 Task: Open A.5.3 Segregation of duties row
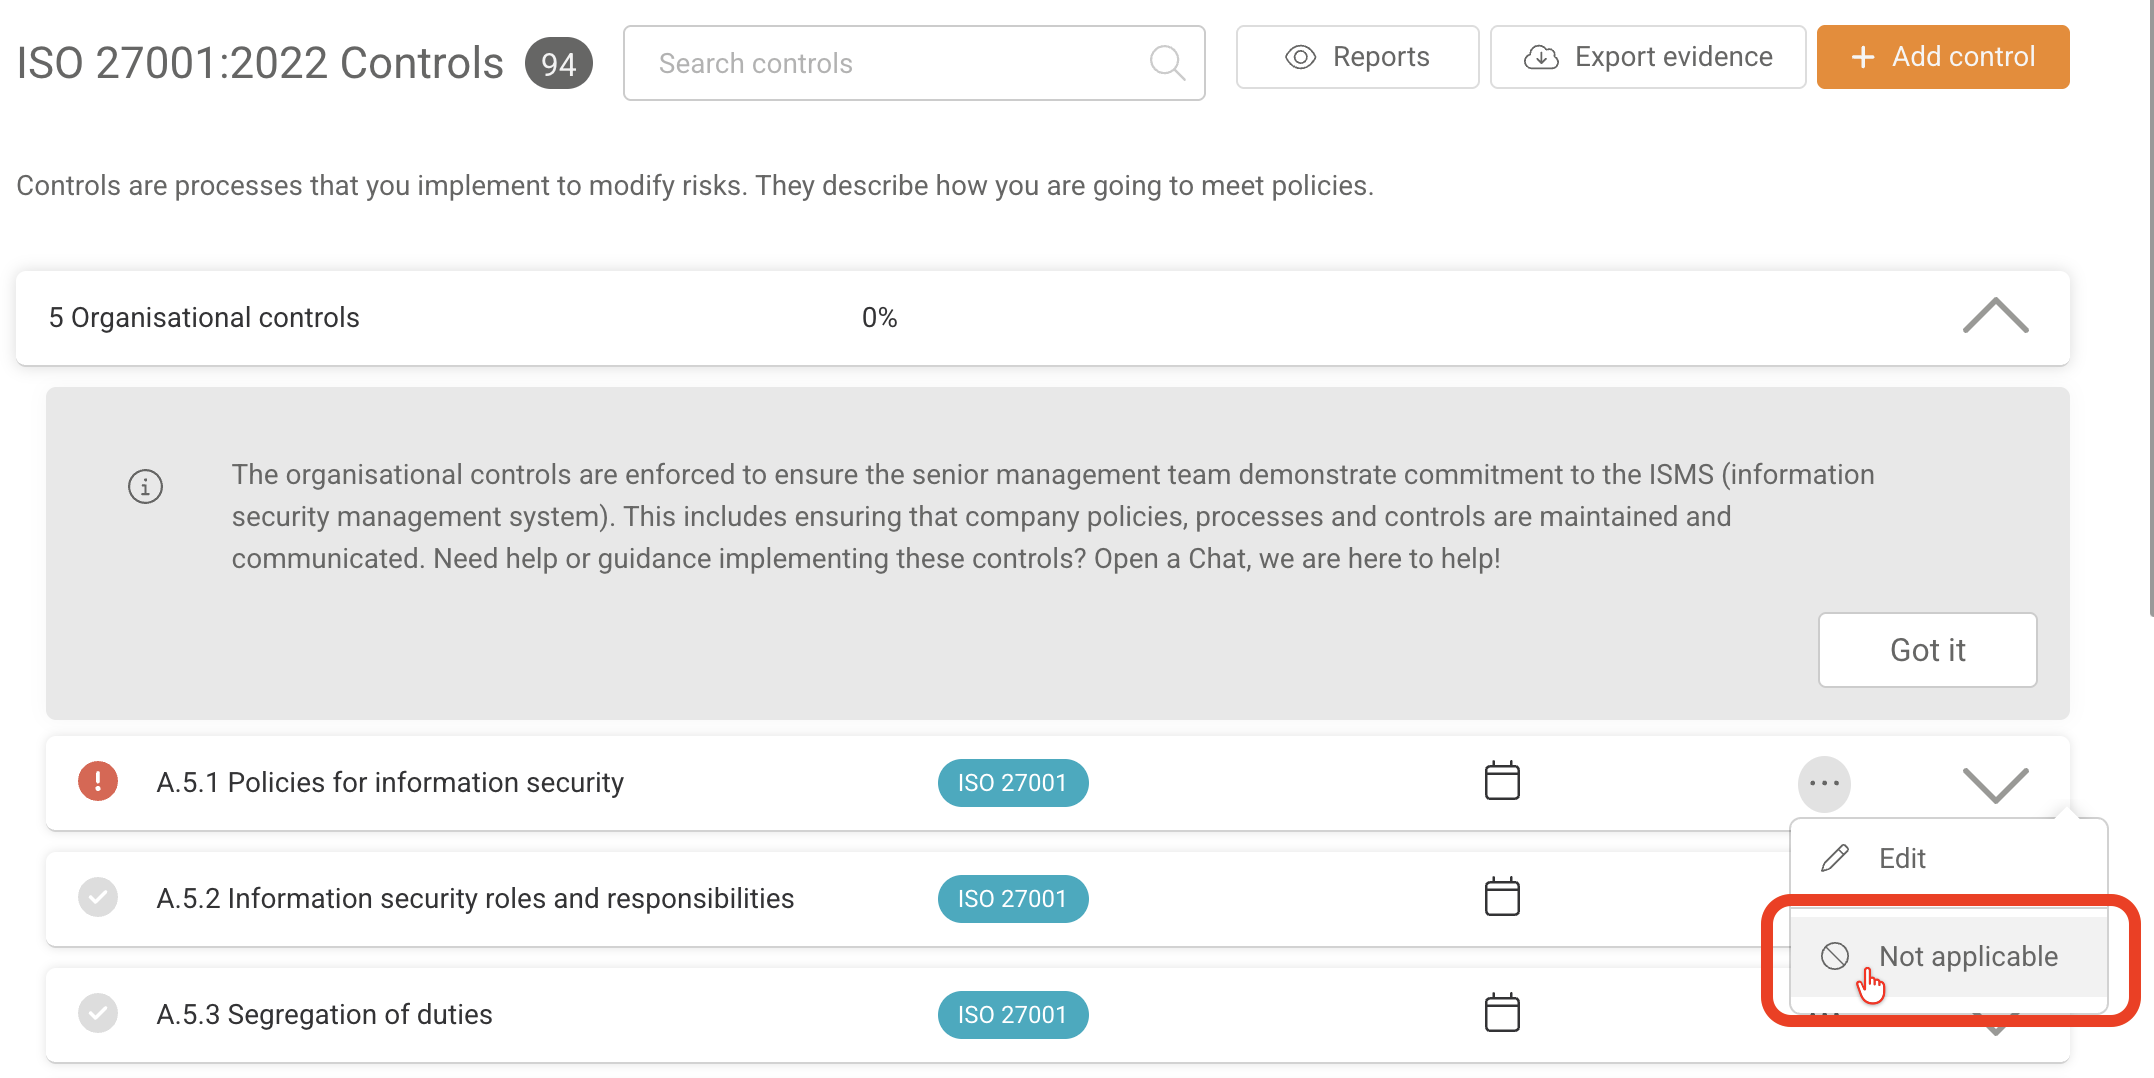coord(324,1014)
